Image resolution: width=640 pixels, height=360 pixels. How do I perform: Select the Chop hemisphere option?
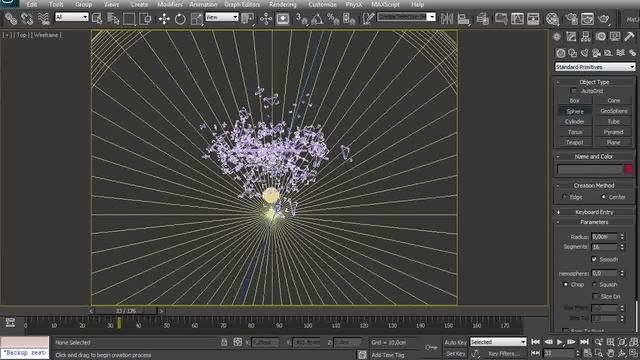[x=565, y=284]
